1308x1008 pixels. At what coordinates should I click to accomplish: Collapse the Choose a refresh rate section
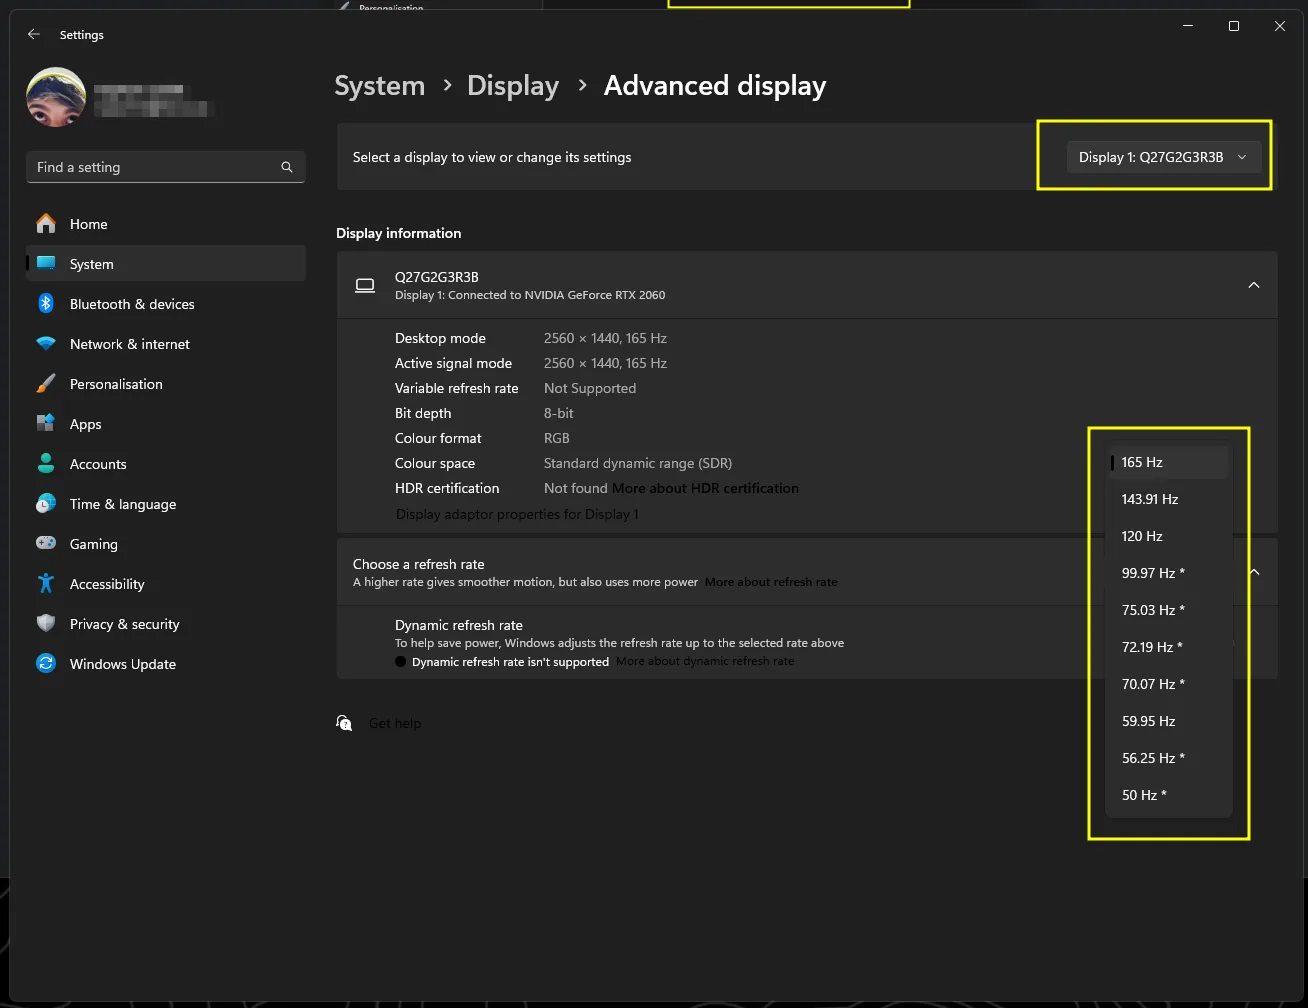(x=1254, y=572)
